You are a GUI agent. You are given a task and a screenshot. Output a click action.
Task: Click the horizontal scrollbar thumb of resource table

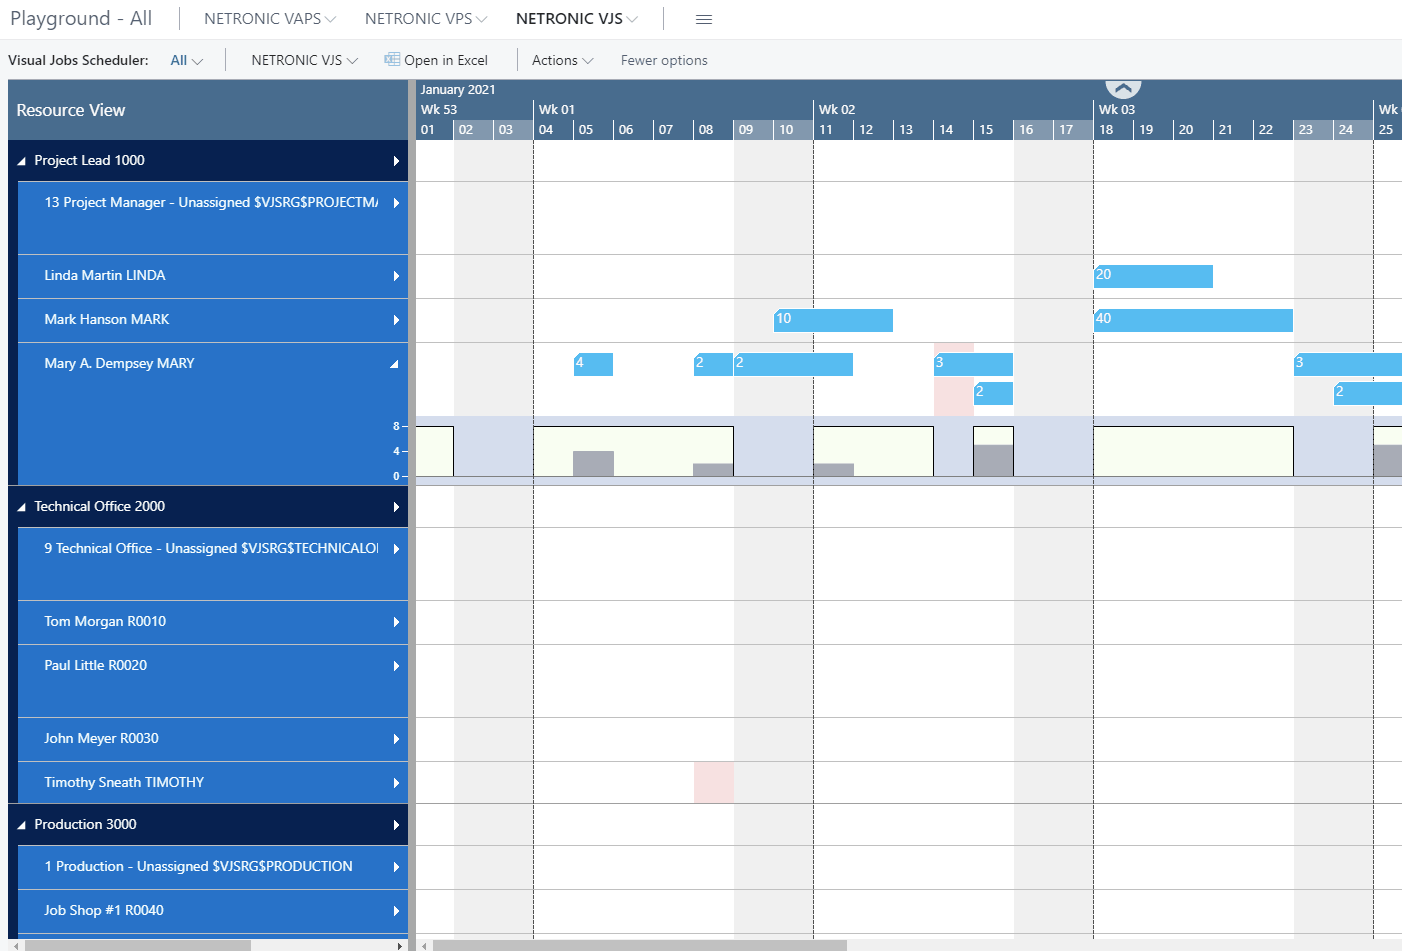coord(138,945)
